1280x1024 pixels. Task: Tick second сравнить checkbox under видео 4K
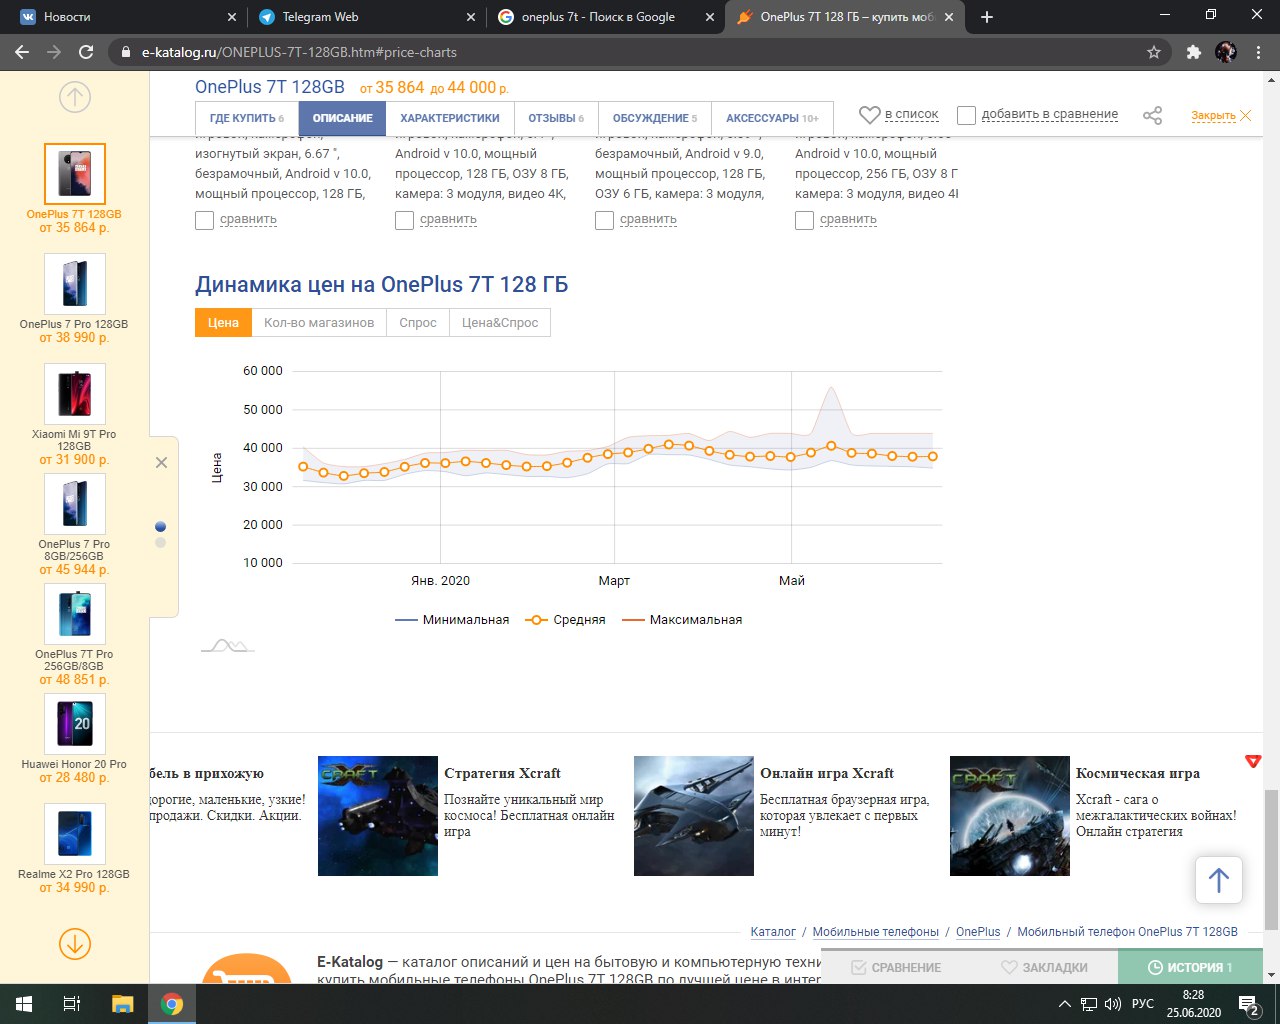coord(404,220)
